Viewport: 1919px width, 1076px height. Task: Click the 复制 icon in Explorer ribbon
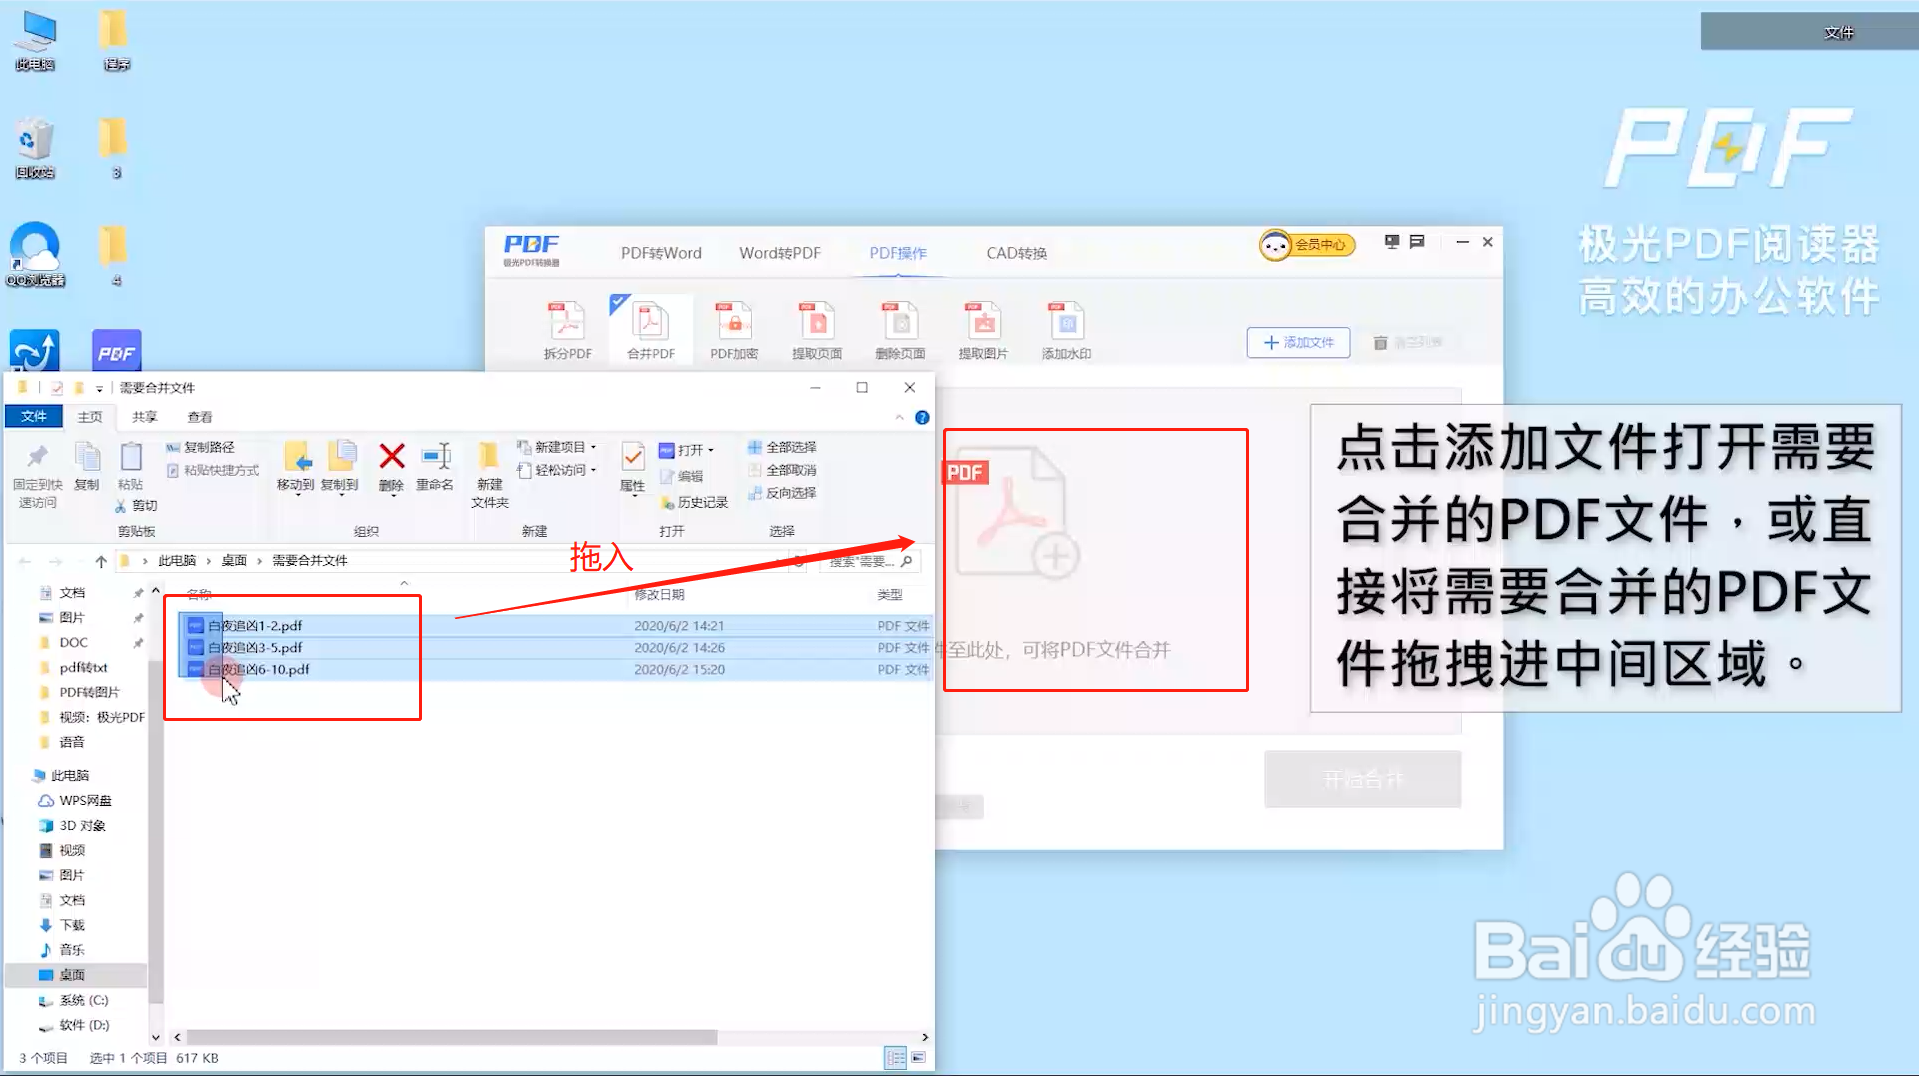point(87,467)
